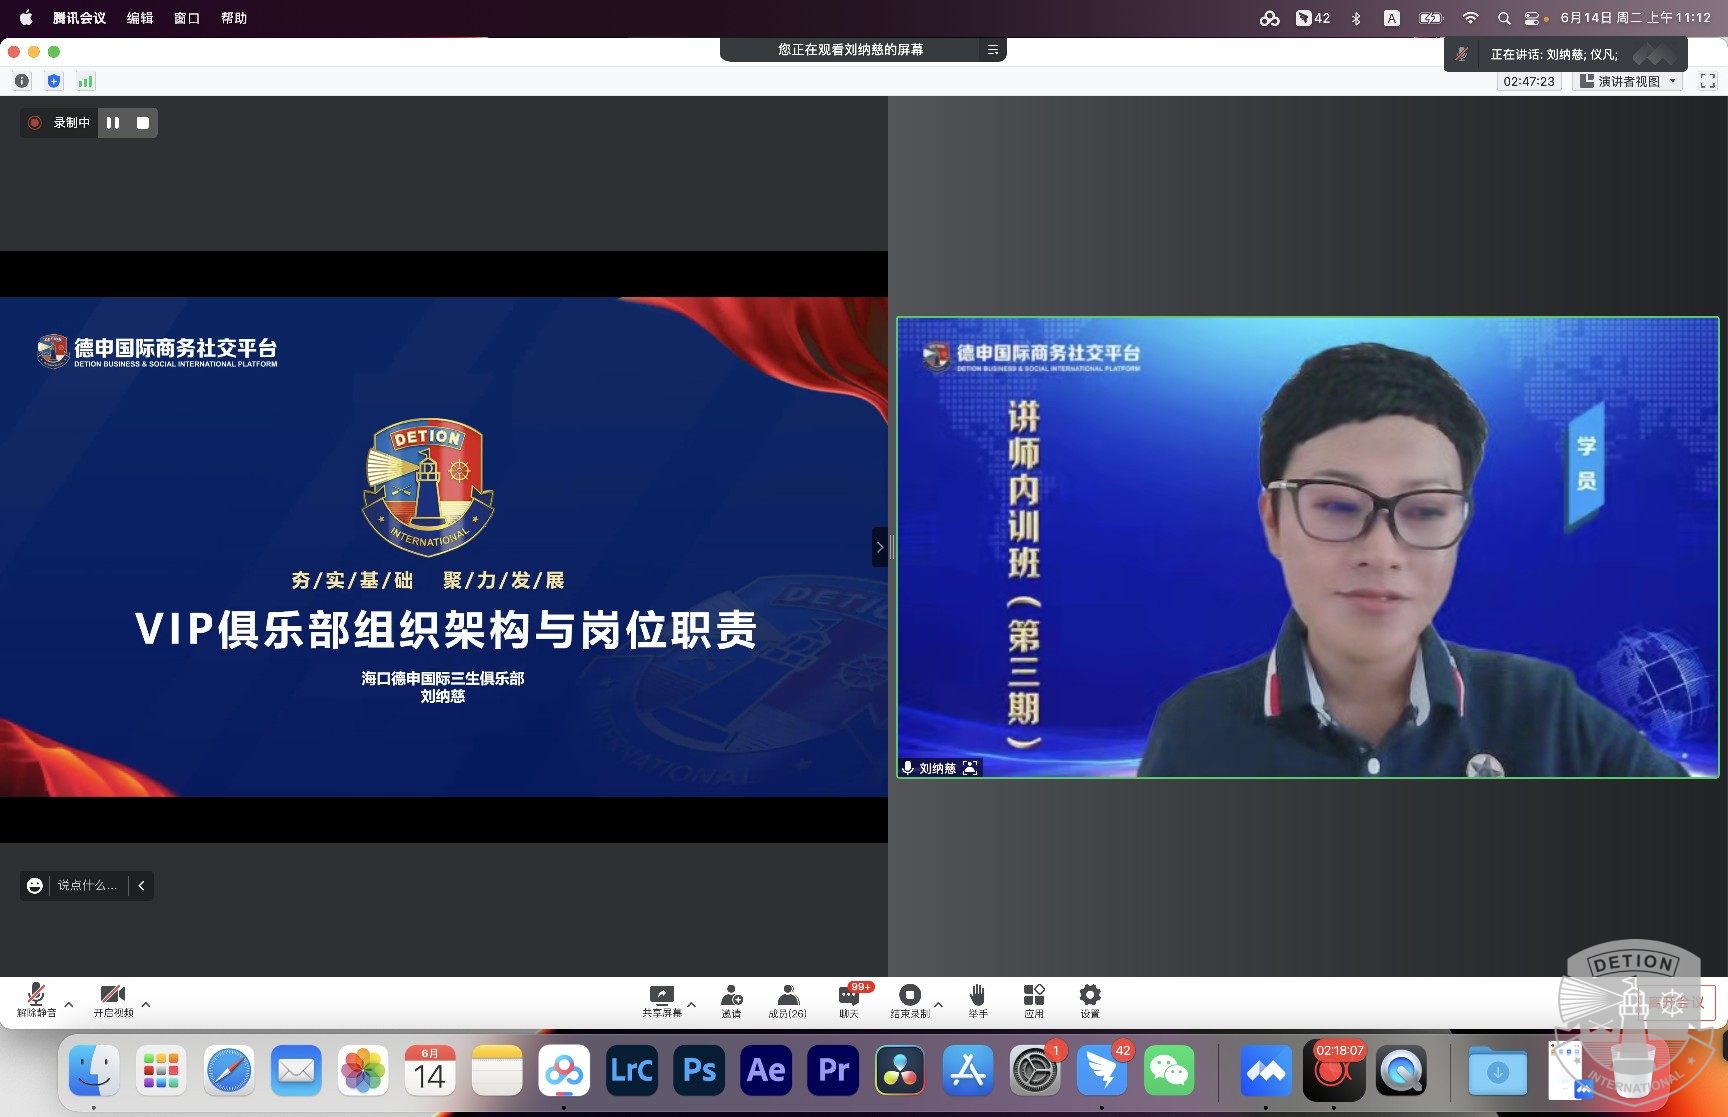Screen dimensions: 1728x1117
Task: Turn on the camera video
Action: [x=113, y=1000]
